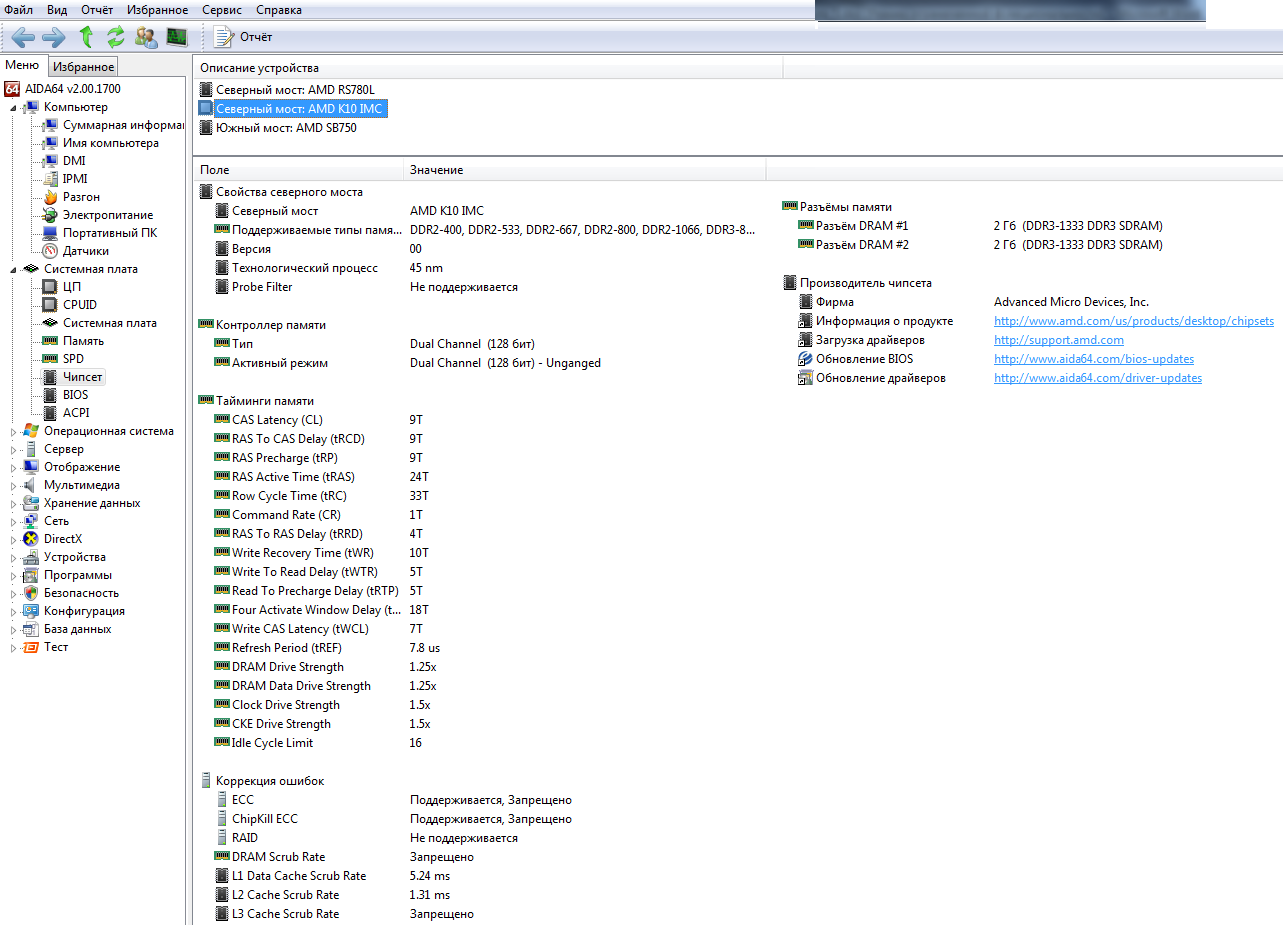Click the Поле column header

tap(298, 170)
